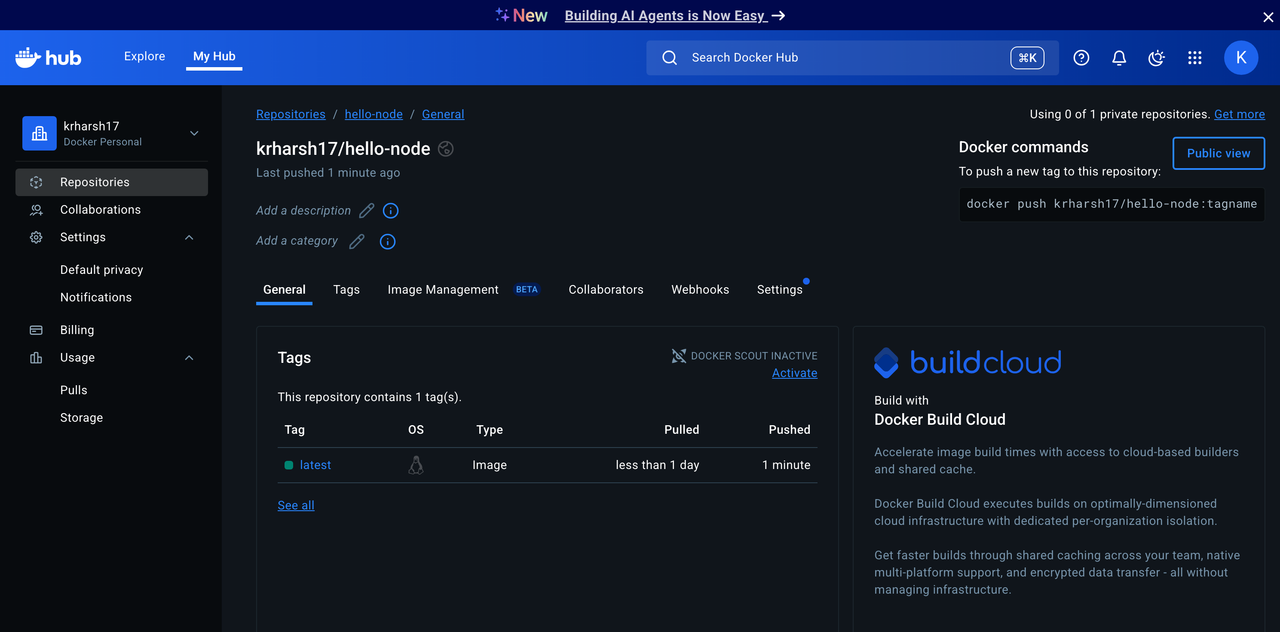This screenshot has height=632, width=1280.
Task: Dismiss the top announcement banner
Action: (1268, 16)
